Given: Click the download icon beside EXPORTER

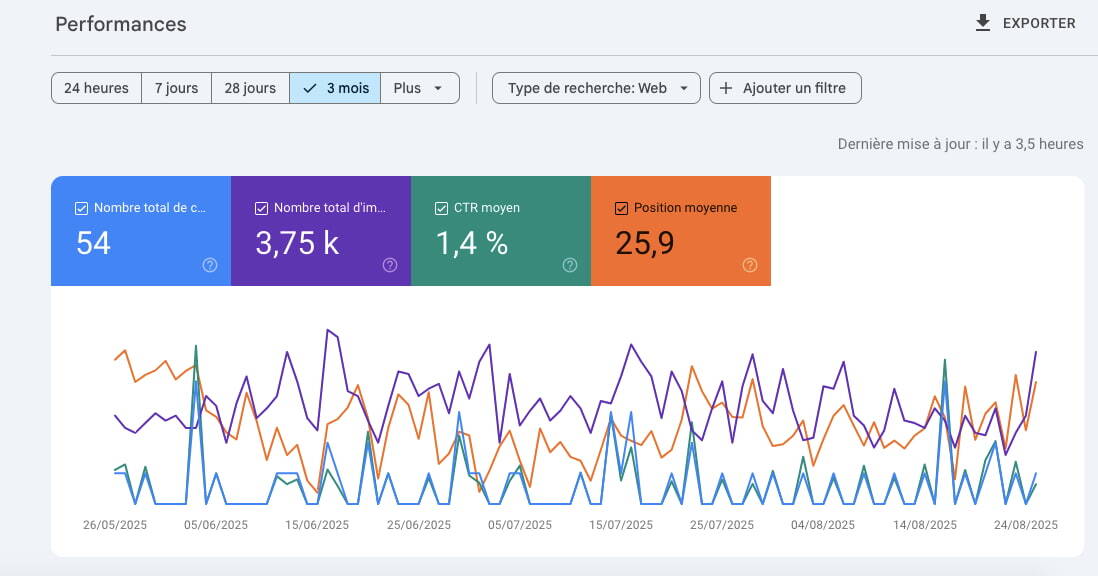Looking at the screenshot, I should tap(981, 22).
